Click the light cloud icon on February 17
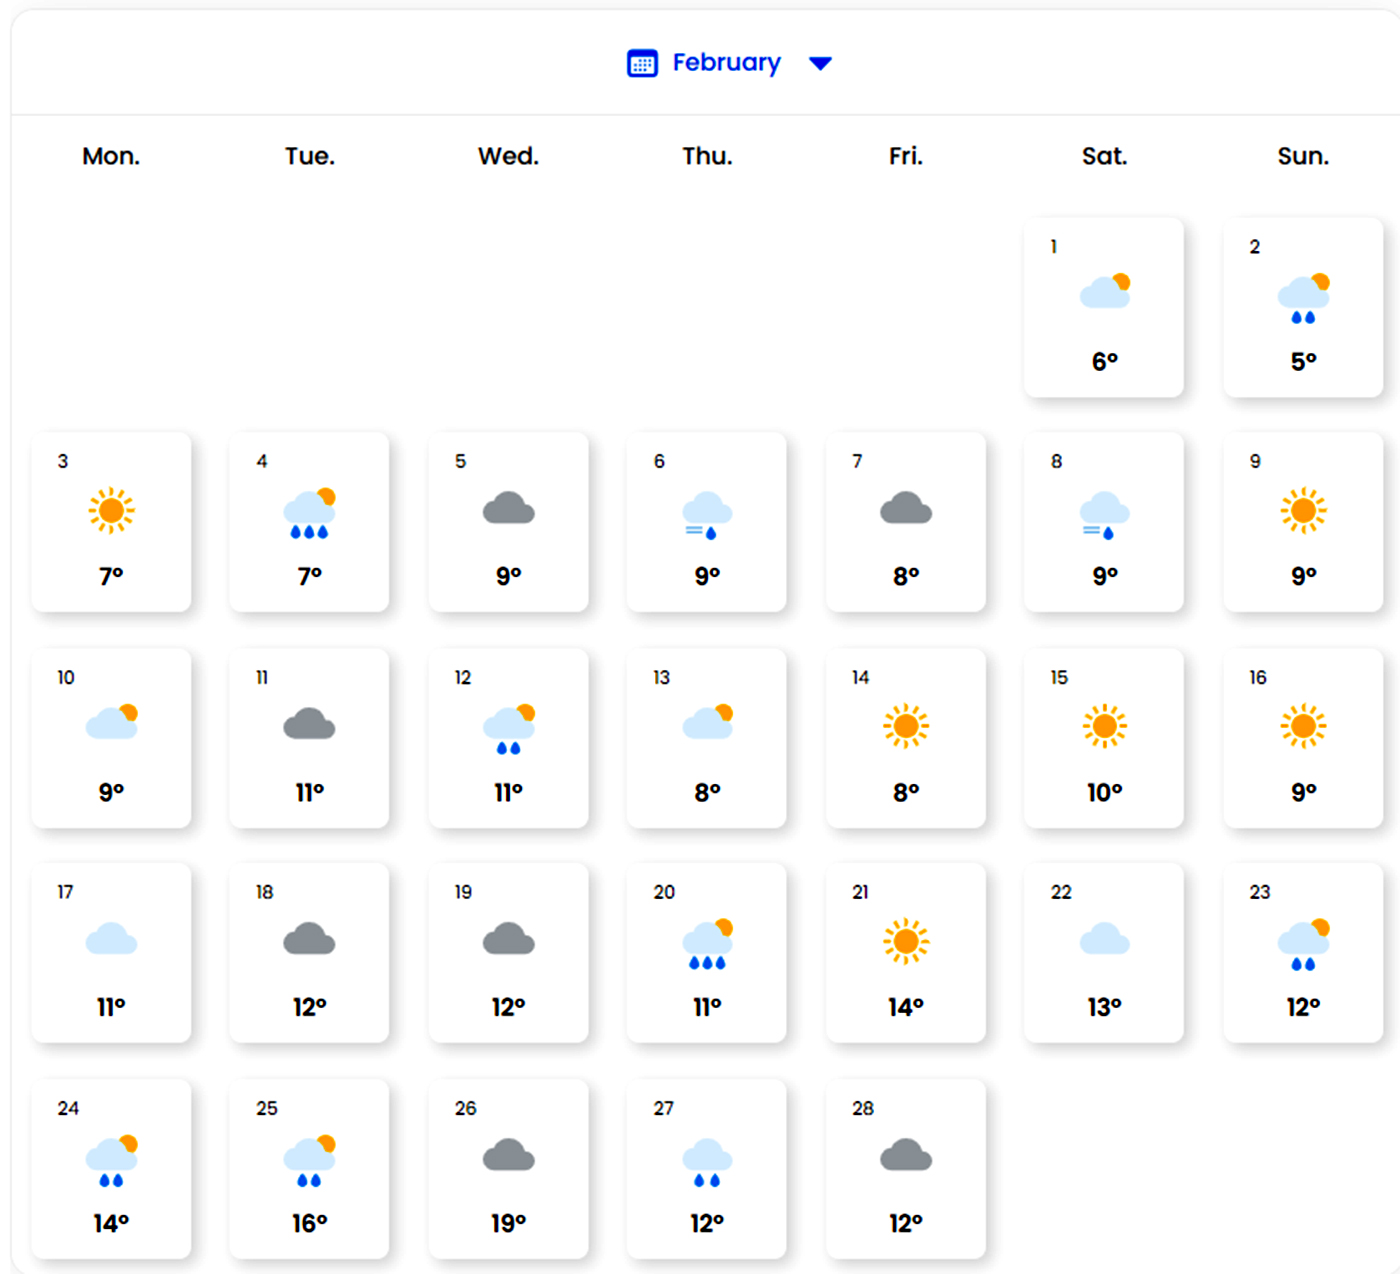Viewport: 1400px width, 1274px height. click(111, 940)
